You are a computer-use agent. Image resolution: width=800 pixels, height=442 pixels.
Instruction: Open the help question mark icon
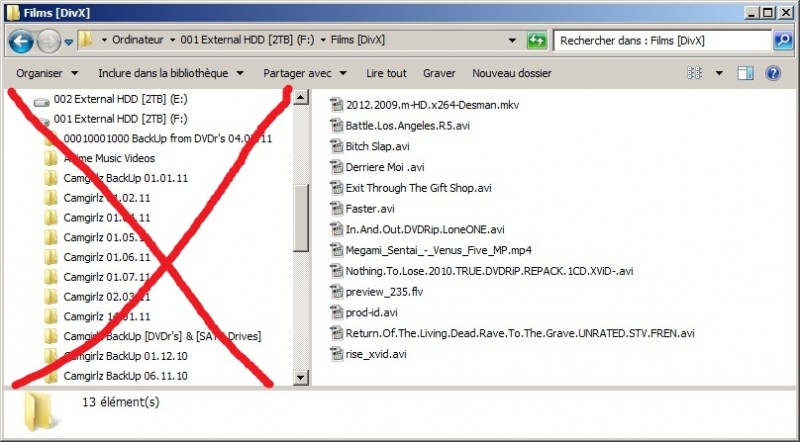pyautogui.click(x=773, y=73)
